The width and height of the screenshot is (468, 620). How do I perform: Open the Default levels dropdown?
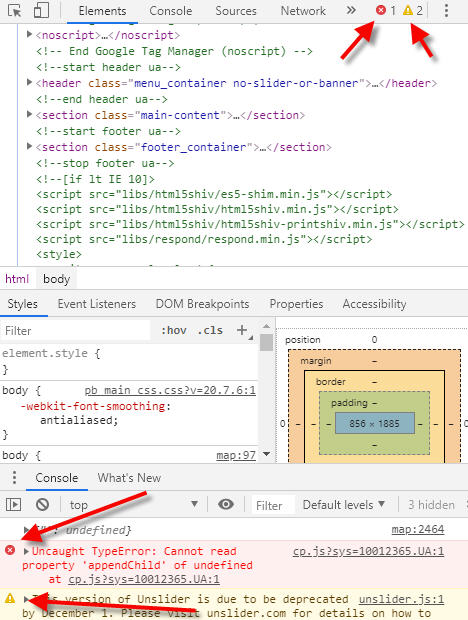pos(343,505)
